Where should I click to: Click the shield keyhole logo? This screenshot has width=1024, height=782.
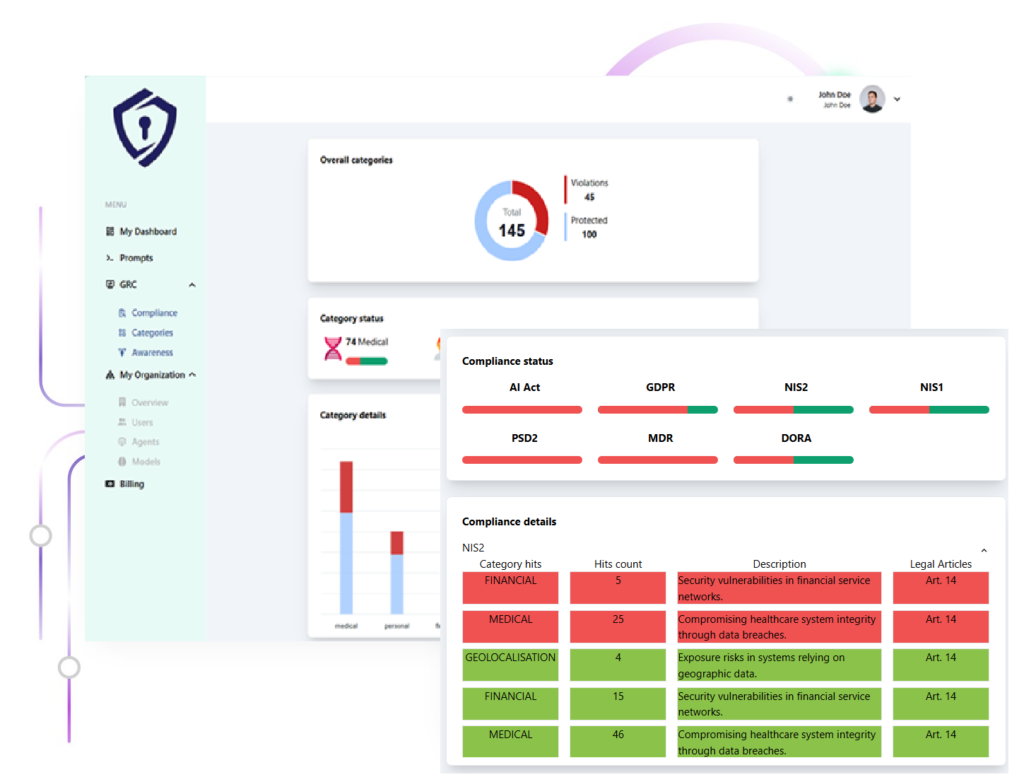pos(145,127)
